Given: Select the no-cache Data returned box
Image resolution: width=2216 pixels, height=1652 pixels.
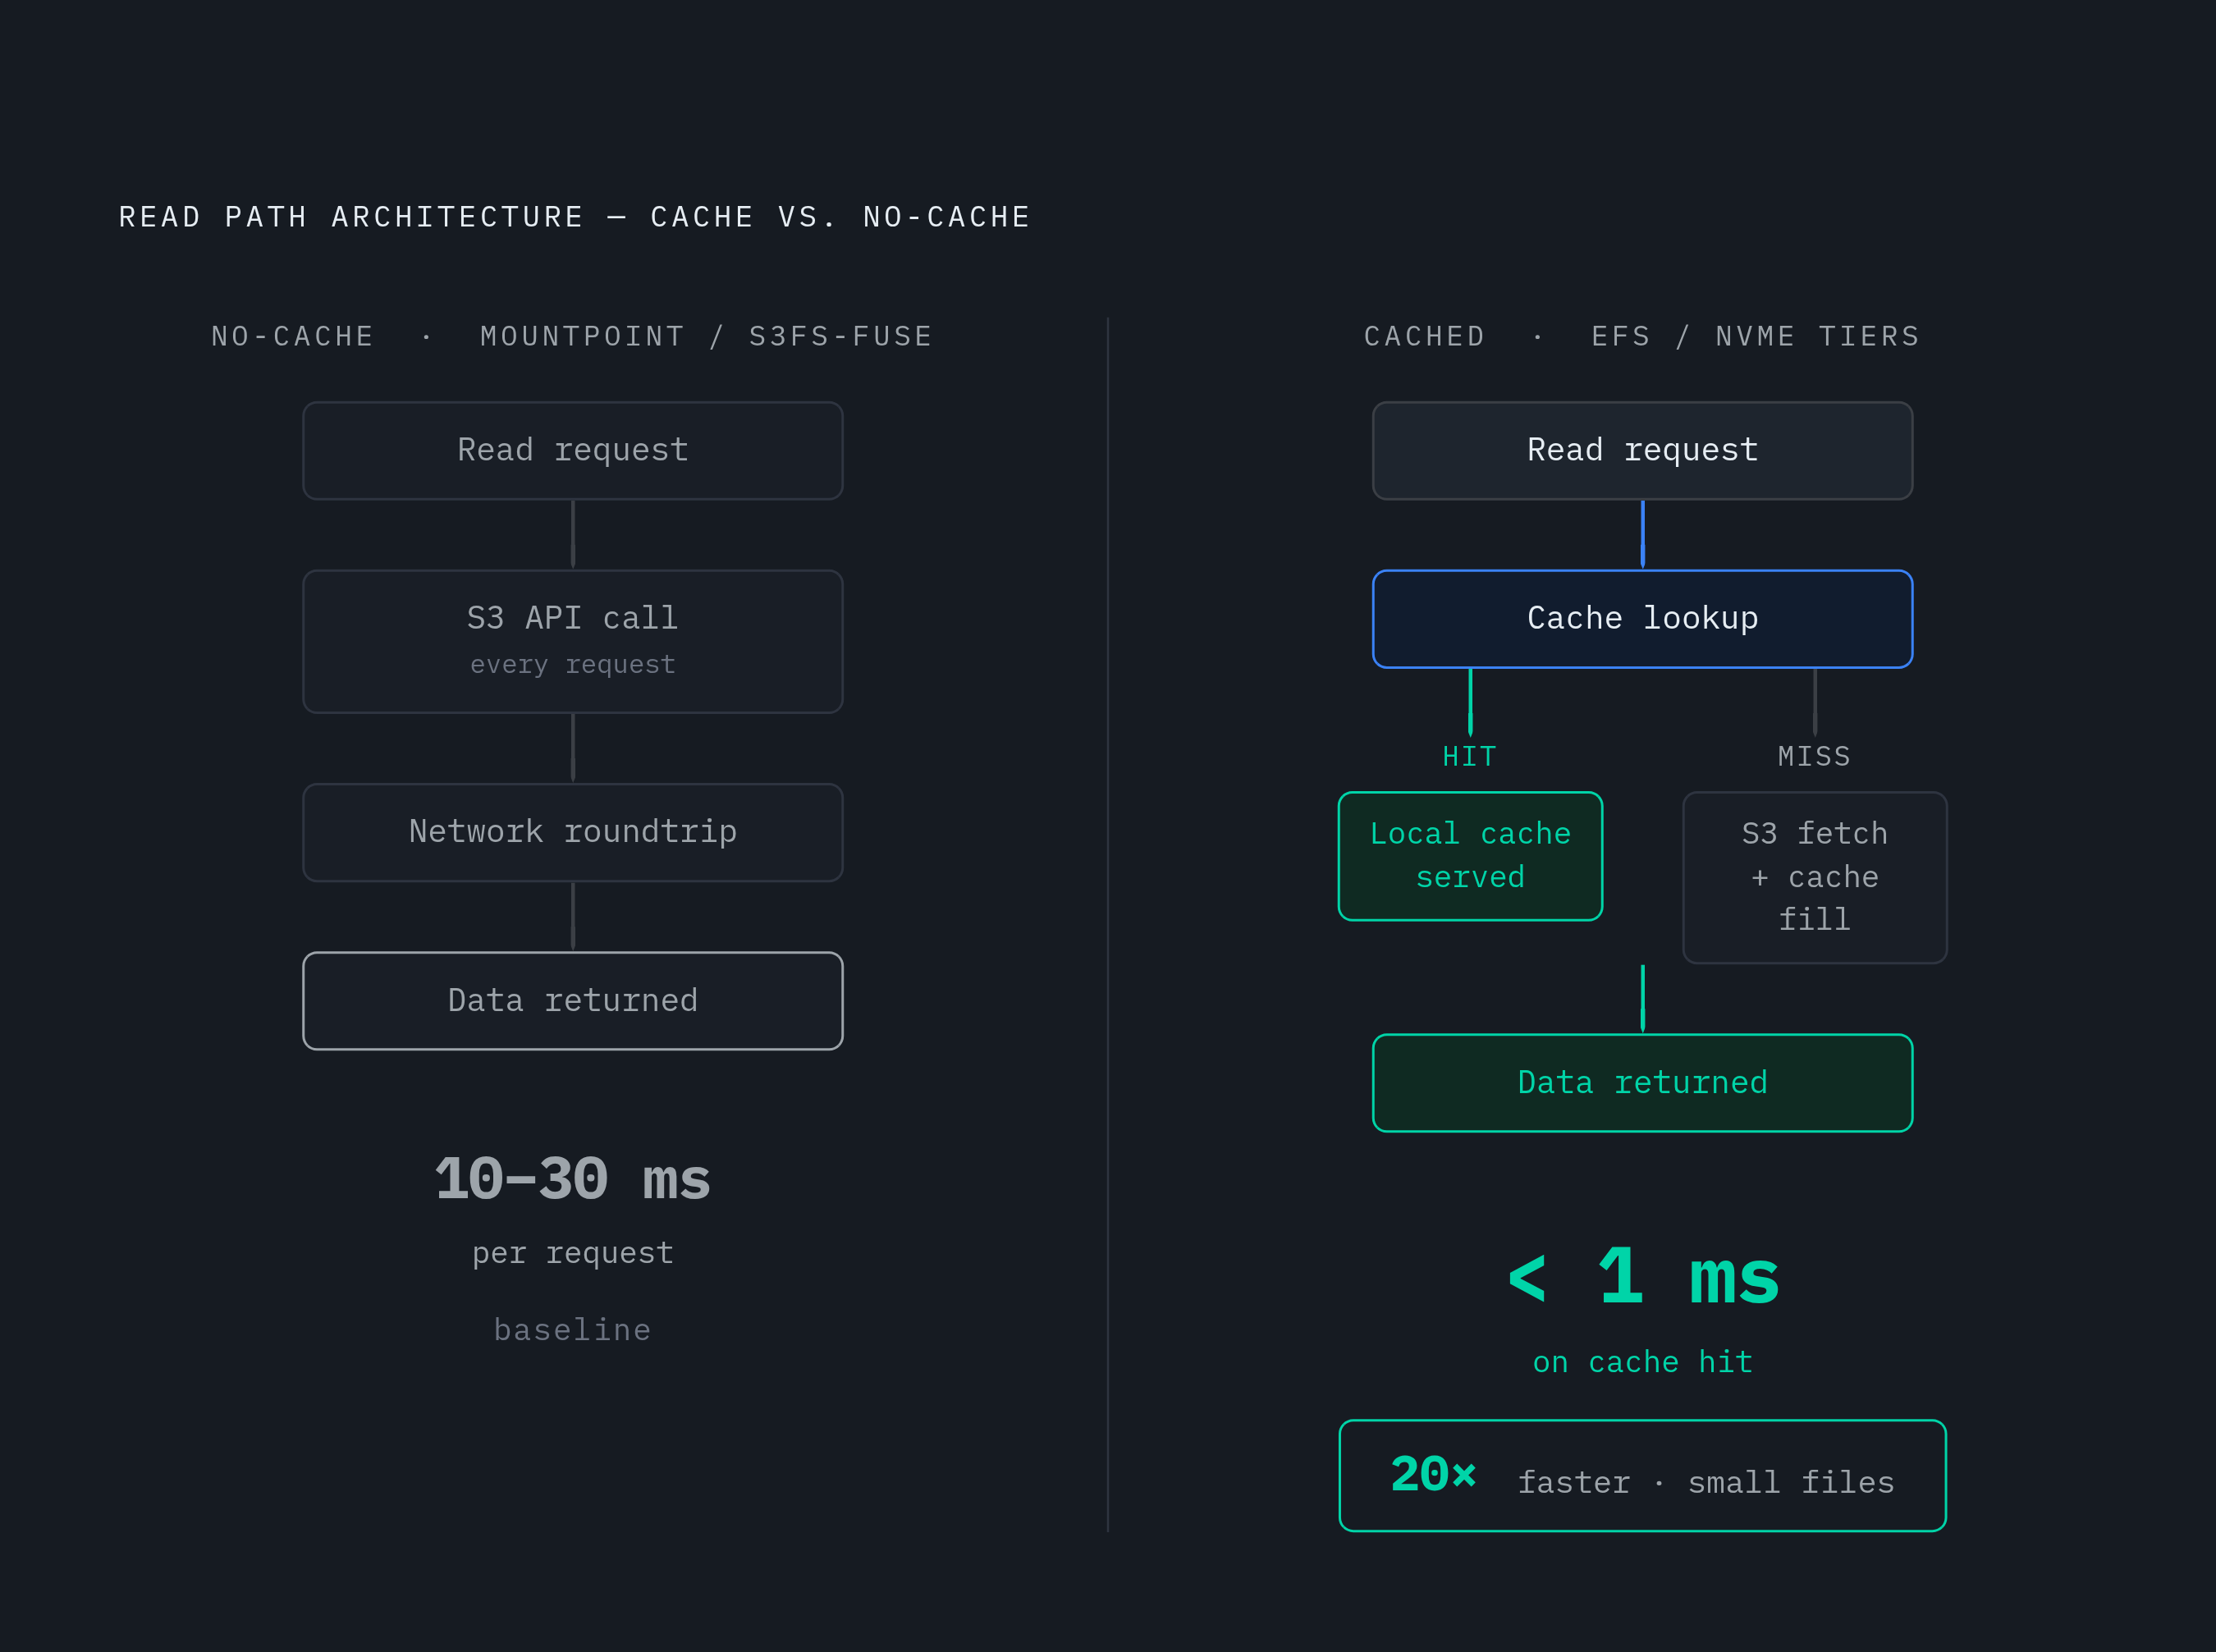Looking at the screenshot, I should [x=573, y=1001].
